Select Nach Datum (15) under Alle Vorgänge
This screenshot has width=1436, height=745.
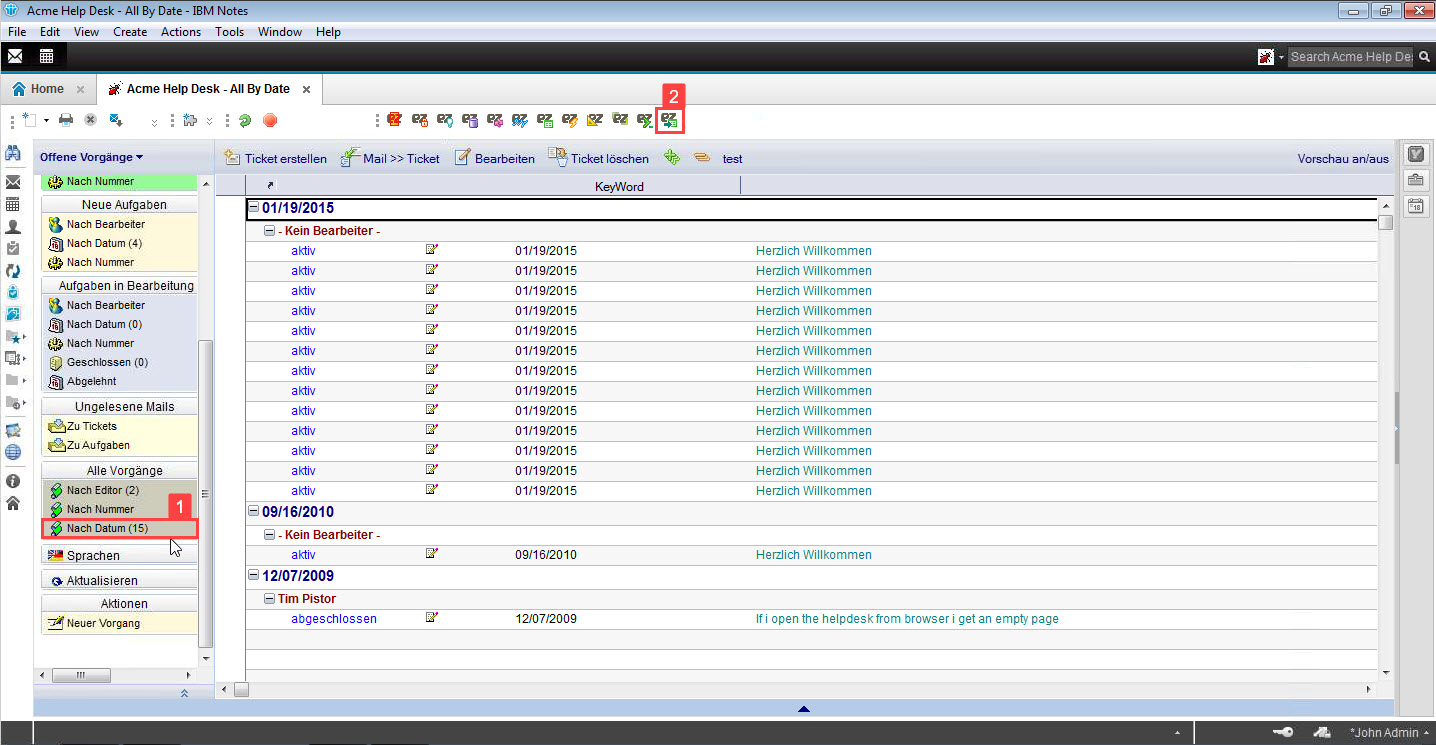click(107, 528)
